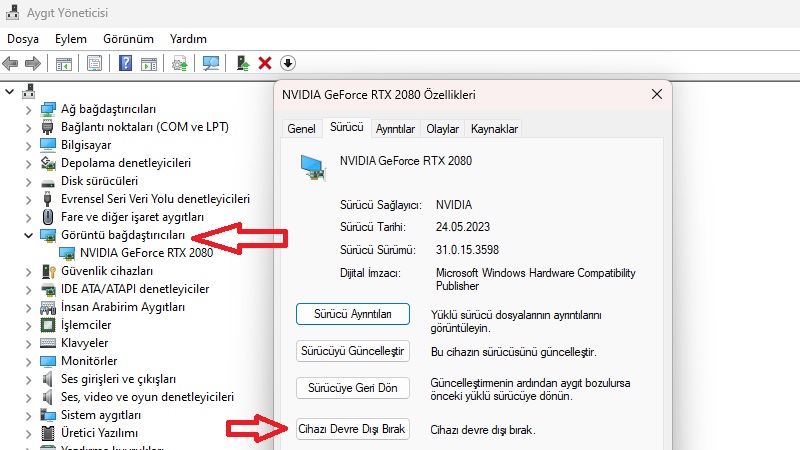This screenshot has height=450, width=800.
Task: Click the Properties sheet toolbar icon
Action: [x=94, y=63]
